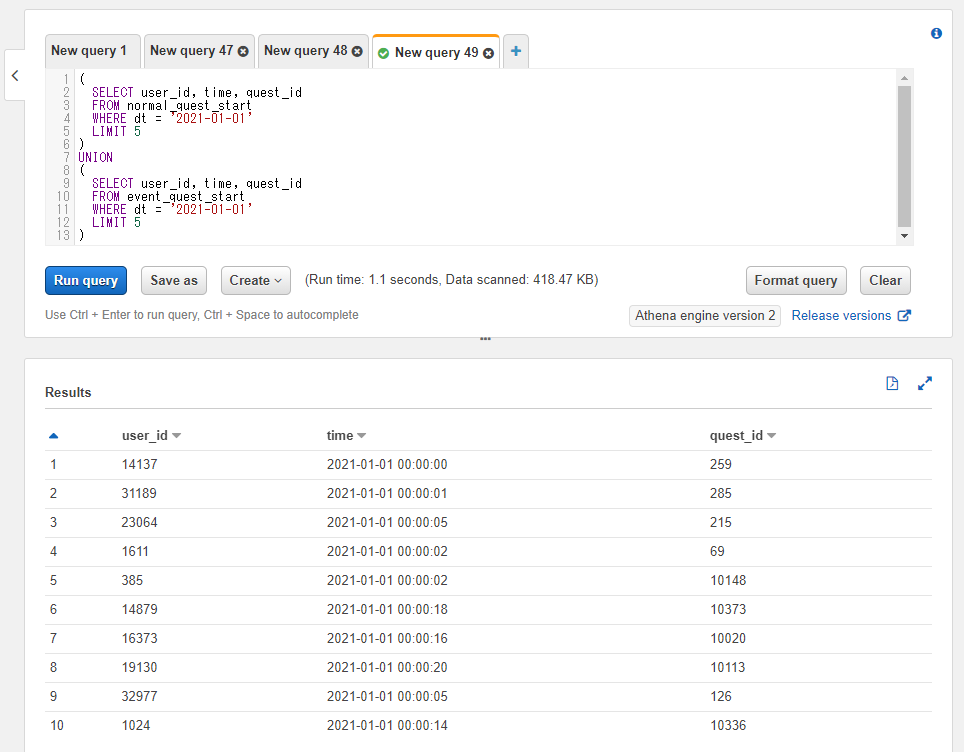Open the info icon at top right
964x752 pixels.
tap(936, 33)
